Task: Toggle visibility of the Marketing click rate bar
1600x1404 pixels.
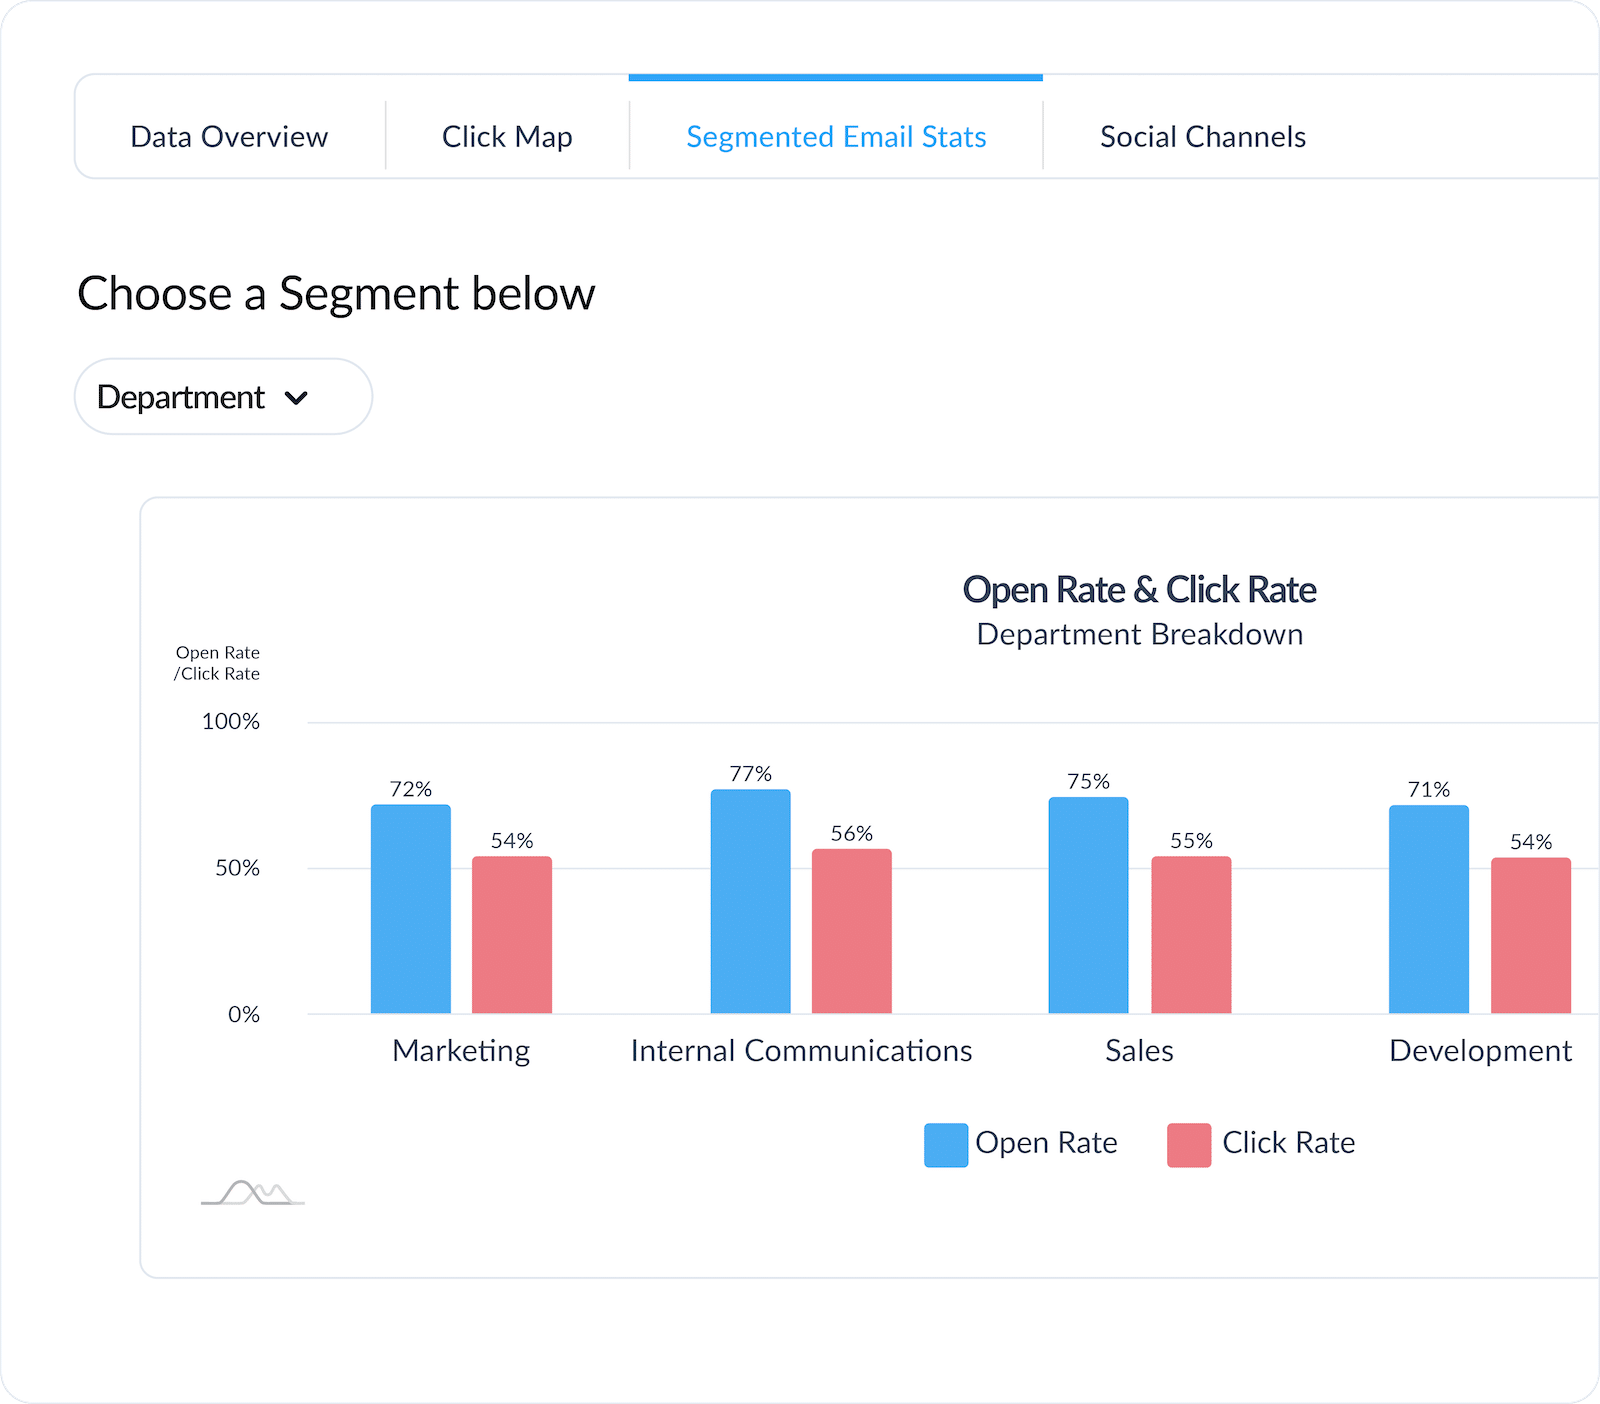Action: (x=511, y=935)
